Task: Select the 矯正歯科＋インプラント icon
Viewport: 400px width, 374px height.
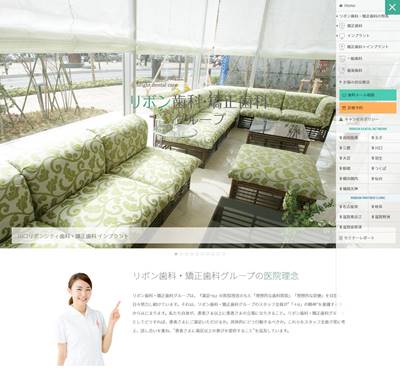Action: click(x=342, y=47)
